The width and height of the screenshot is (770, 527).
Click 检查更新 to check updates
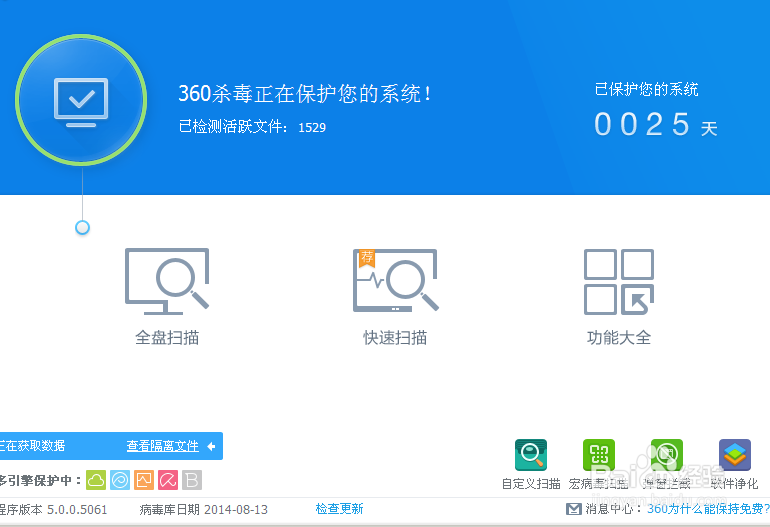(339, 508)
